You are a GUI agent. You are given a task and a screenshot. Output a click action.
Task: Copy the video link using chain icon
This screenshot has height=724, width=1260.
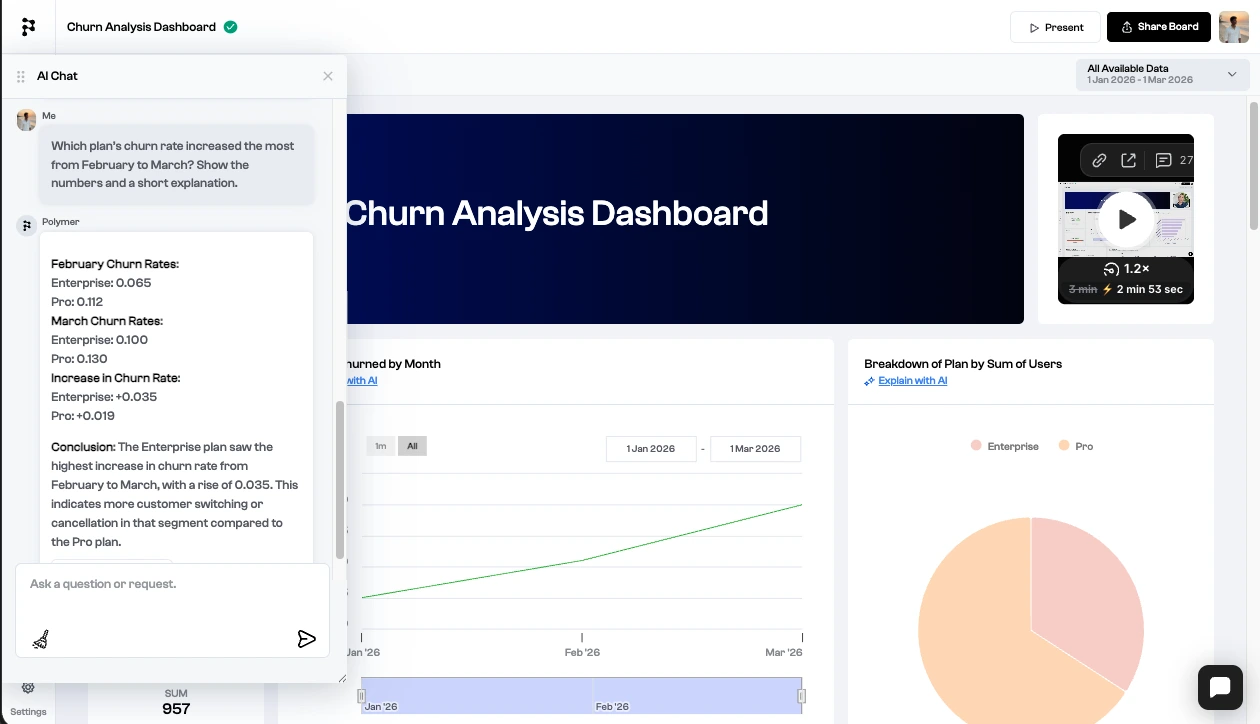(x=1099, y=160)
